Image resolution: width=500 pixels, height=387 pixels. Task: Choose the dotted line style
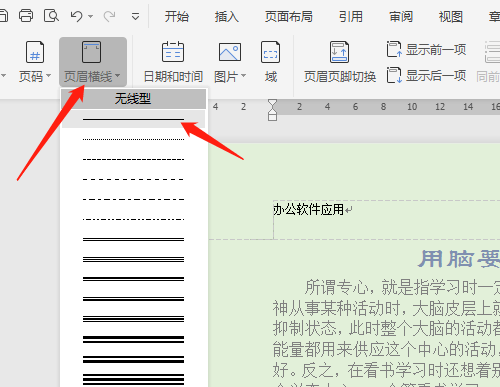click(x=133, y=139)
